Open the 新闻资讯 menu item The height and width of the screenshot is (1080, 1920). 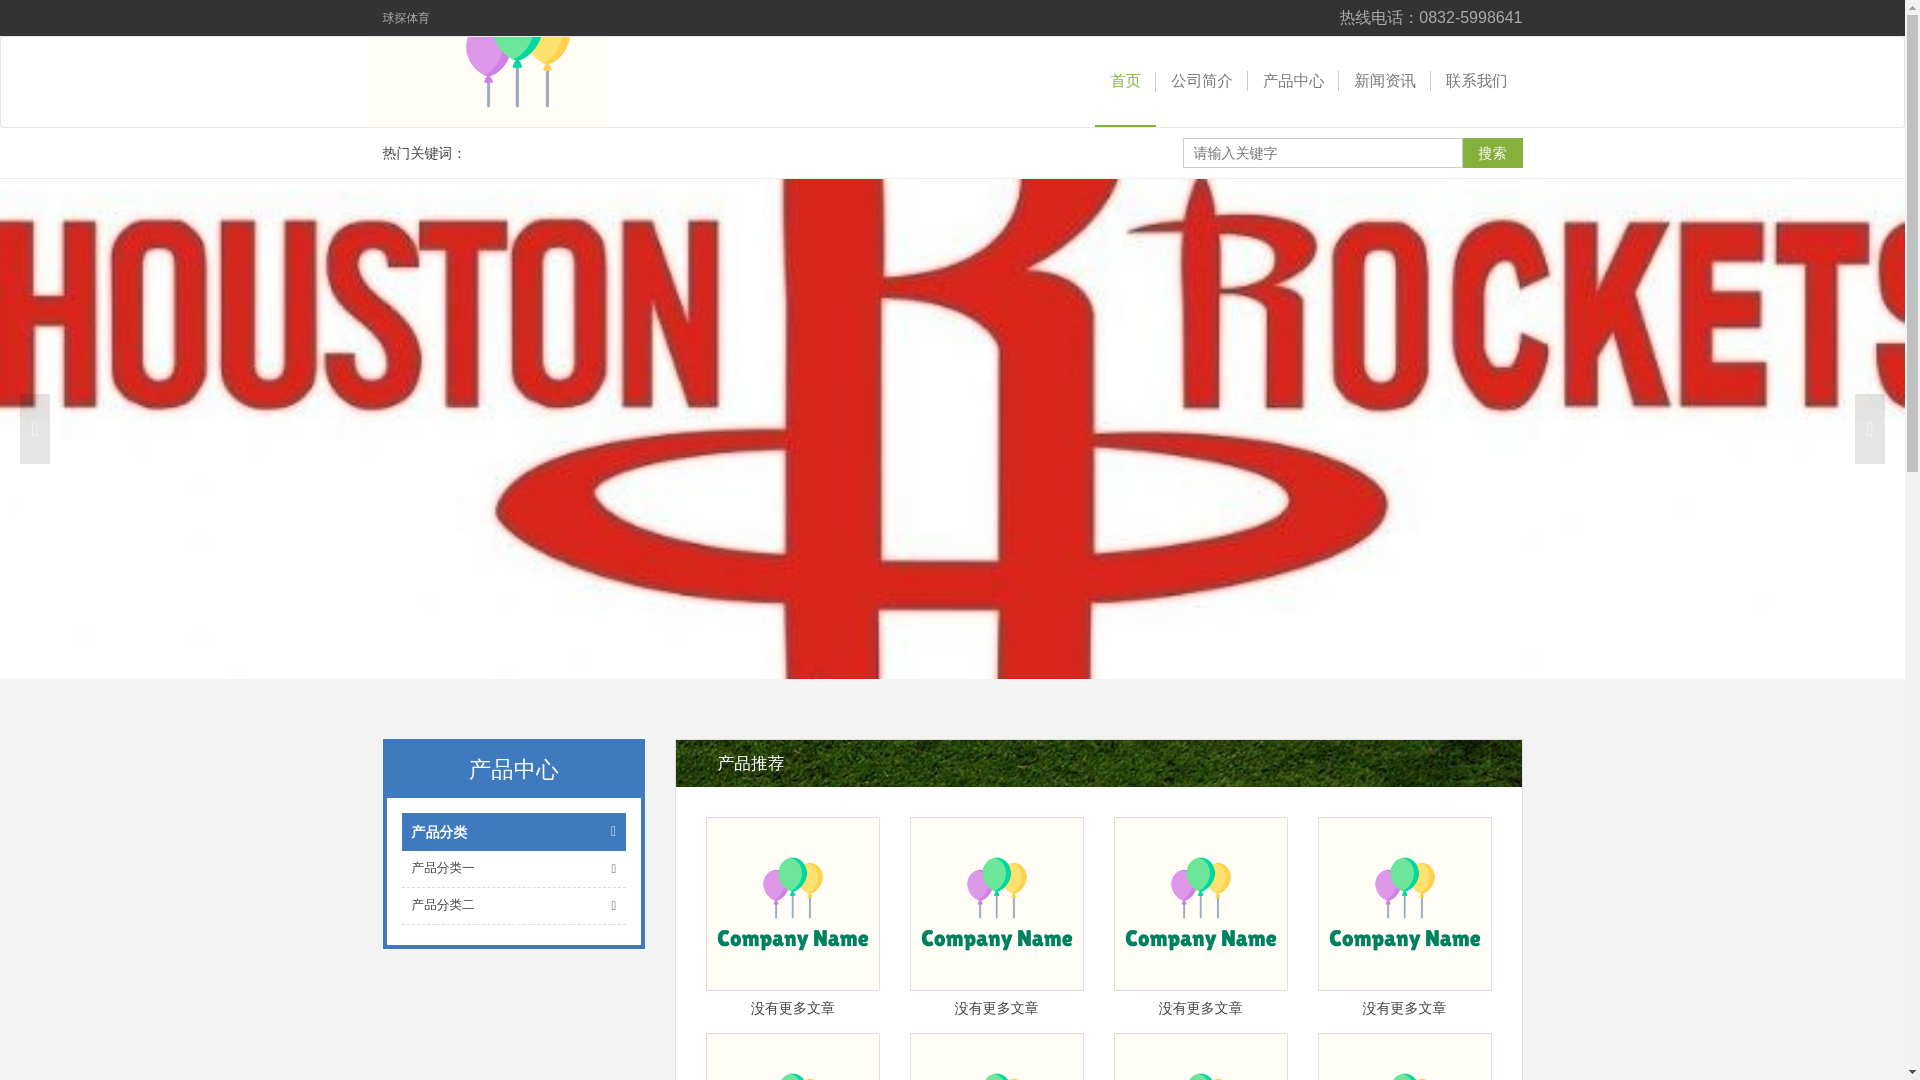point(1384,81)
